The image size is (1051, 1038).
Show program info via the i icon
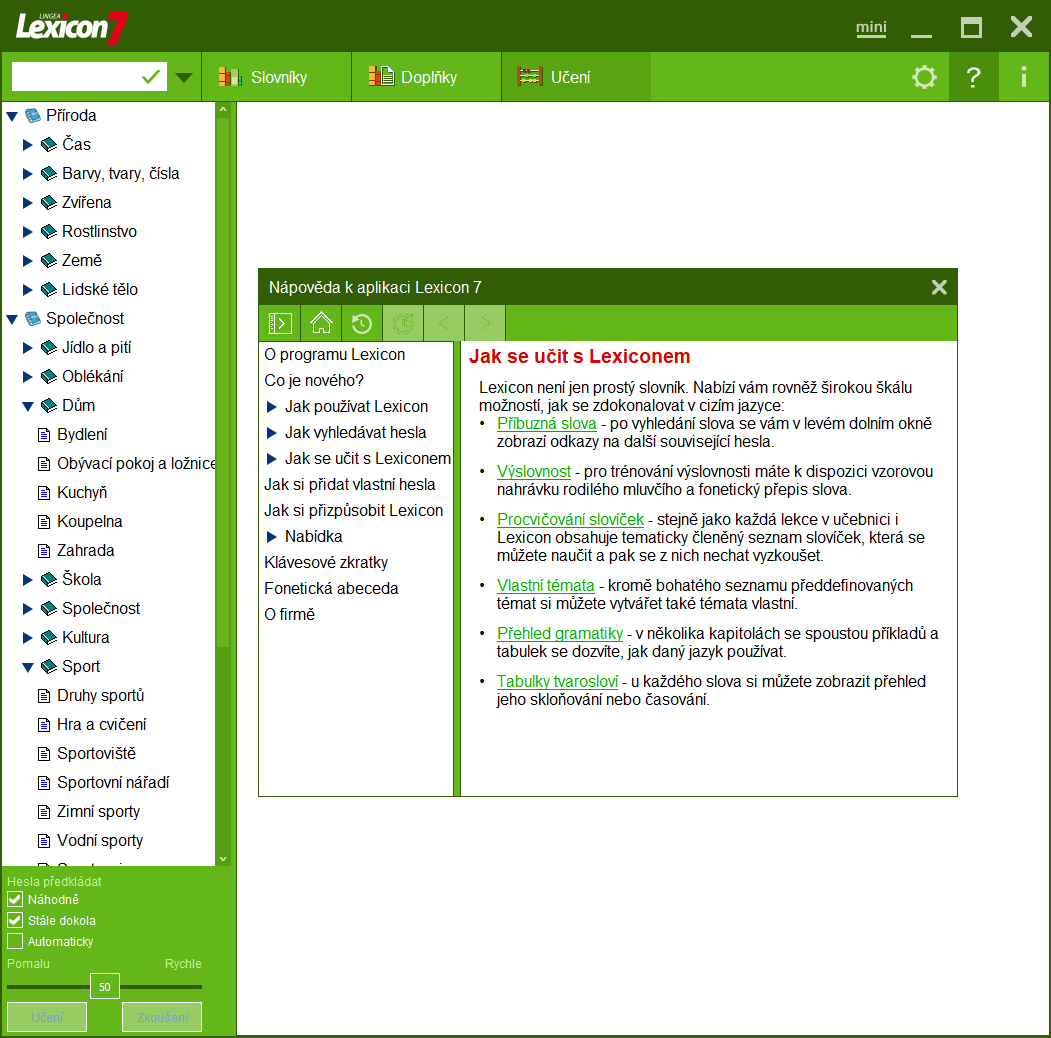pos(1024,77)
